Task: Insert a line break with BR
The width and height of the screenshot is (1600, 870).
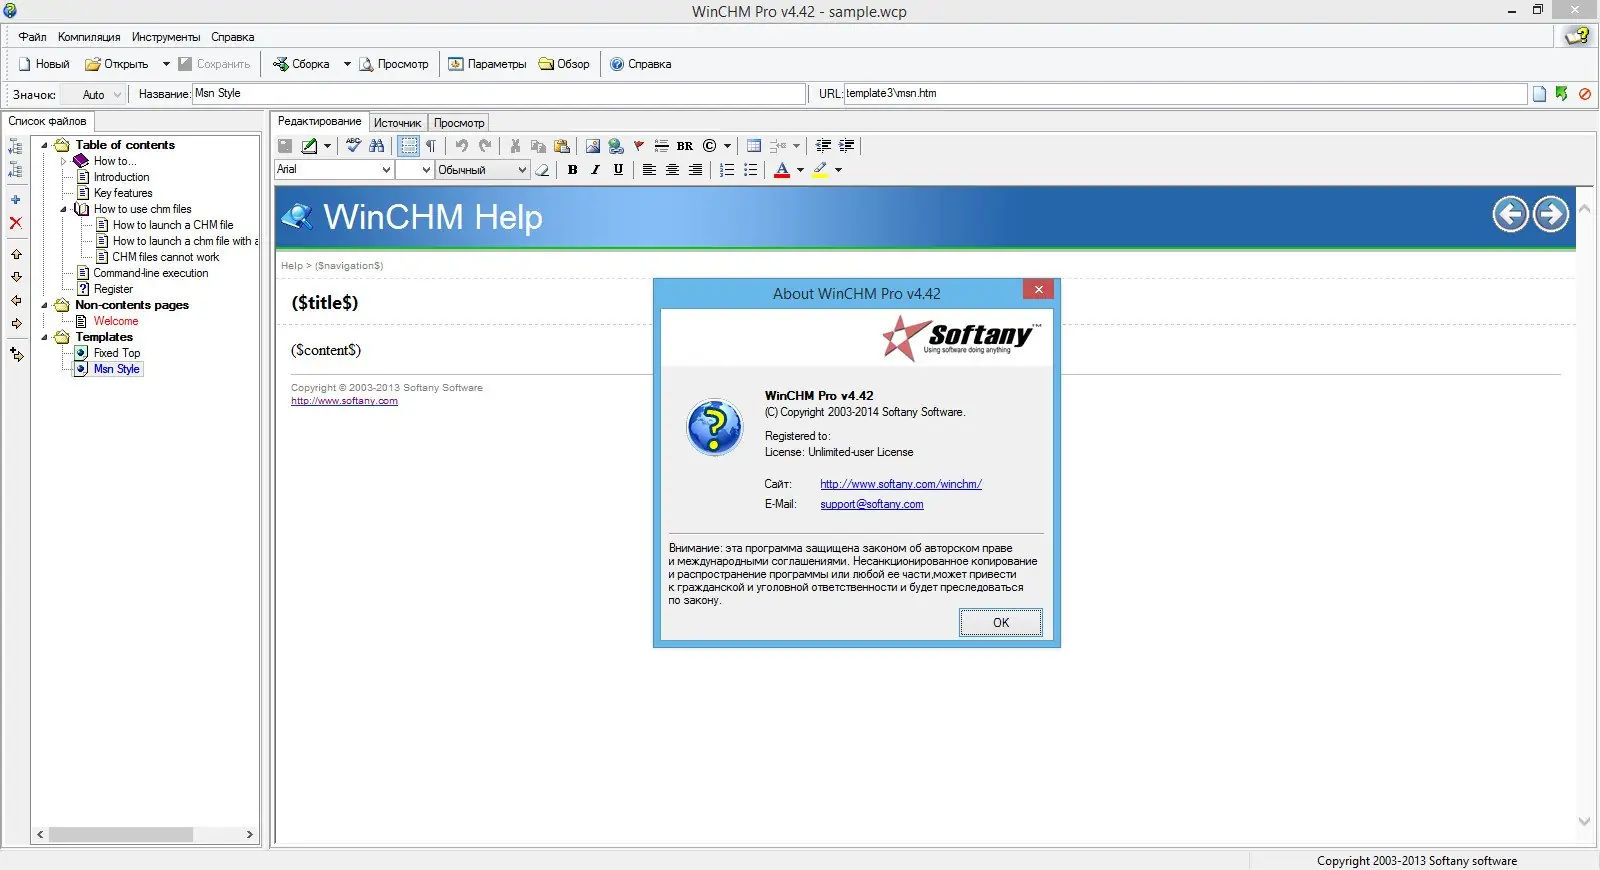Action: tap(685, 146)
